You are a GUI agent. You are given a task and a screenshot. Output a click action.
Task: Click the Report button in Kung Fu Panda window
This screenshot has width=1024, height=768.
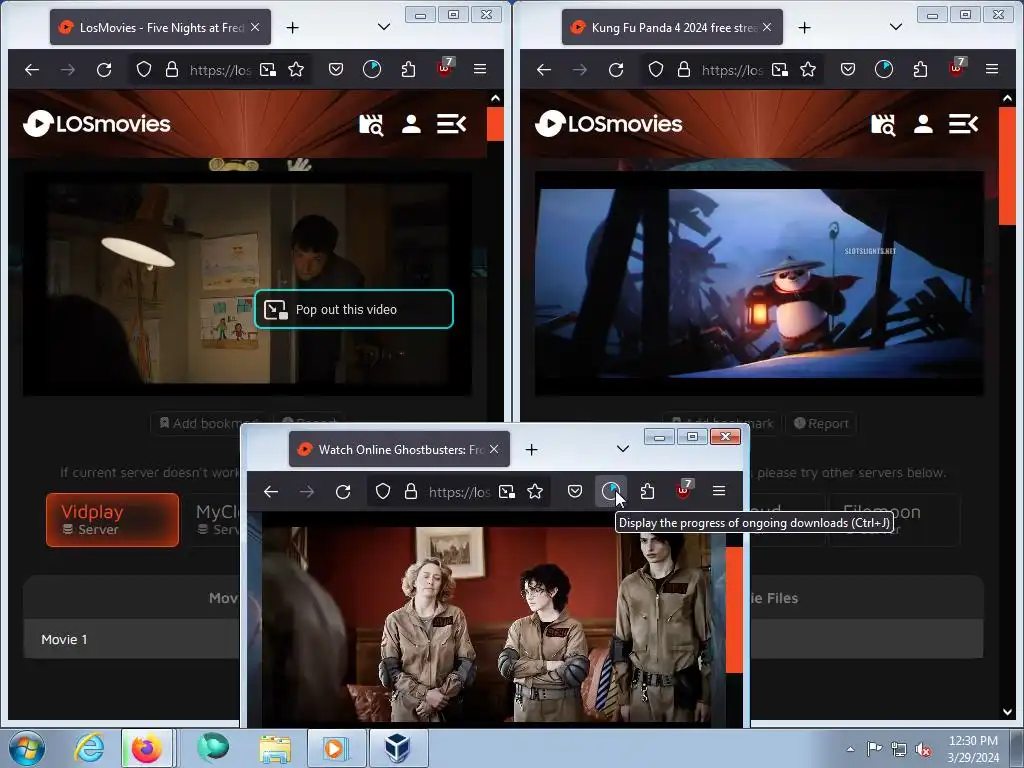point(821,423)
